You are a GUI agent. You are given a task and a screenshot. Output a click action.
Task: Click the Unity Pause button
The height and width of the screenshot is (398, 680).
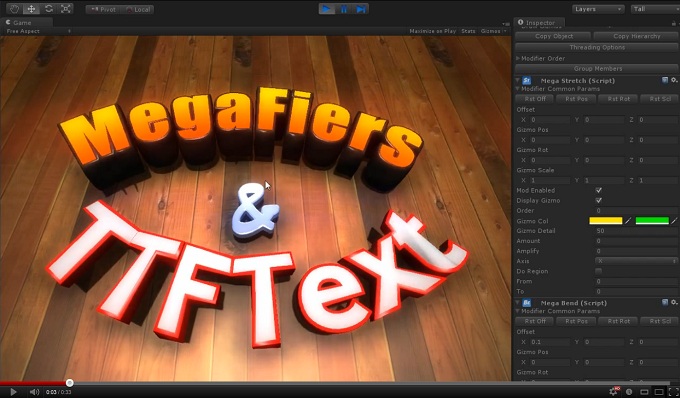pos(343,9)
